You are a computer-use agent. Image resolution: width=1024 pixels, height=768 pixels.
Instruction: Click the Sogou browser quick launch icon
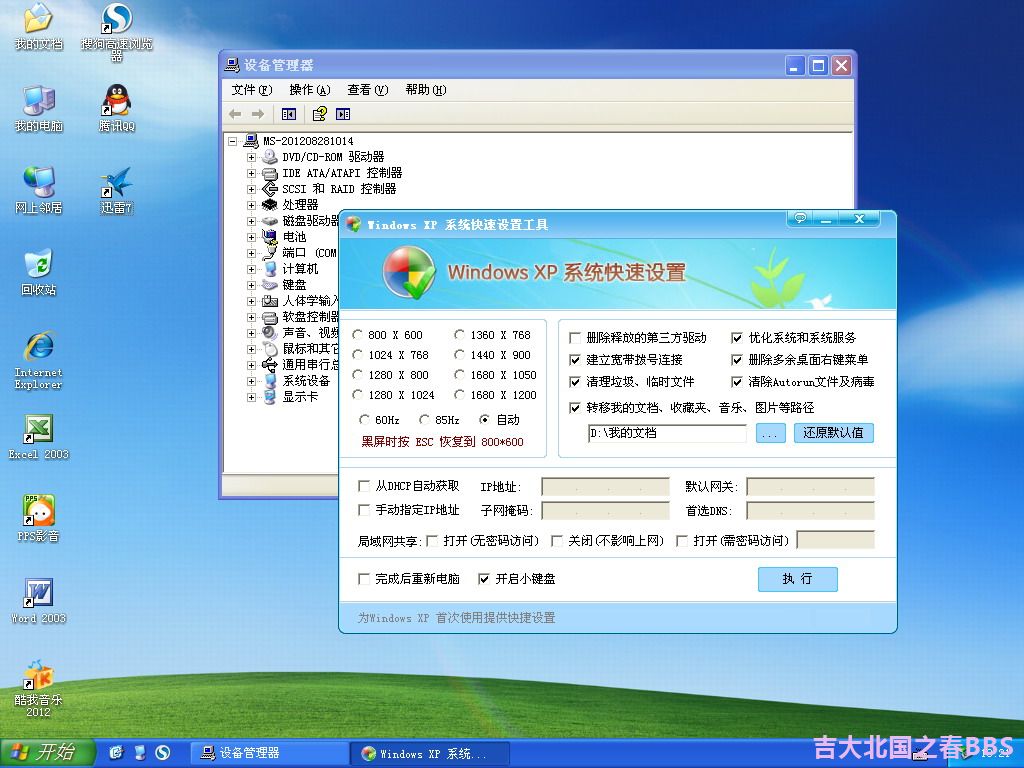point(163,753)
